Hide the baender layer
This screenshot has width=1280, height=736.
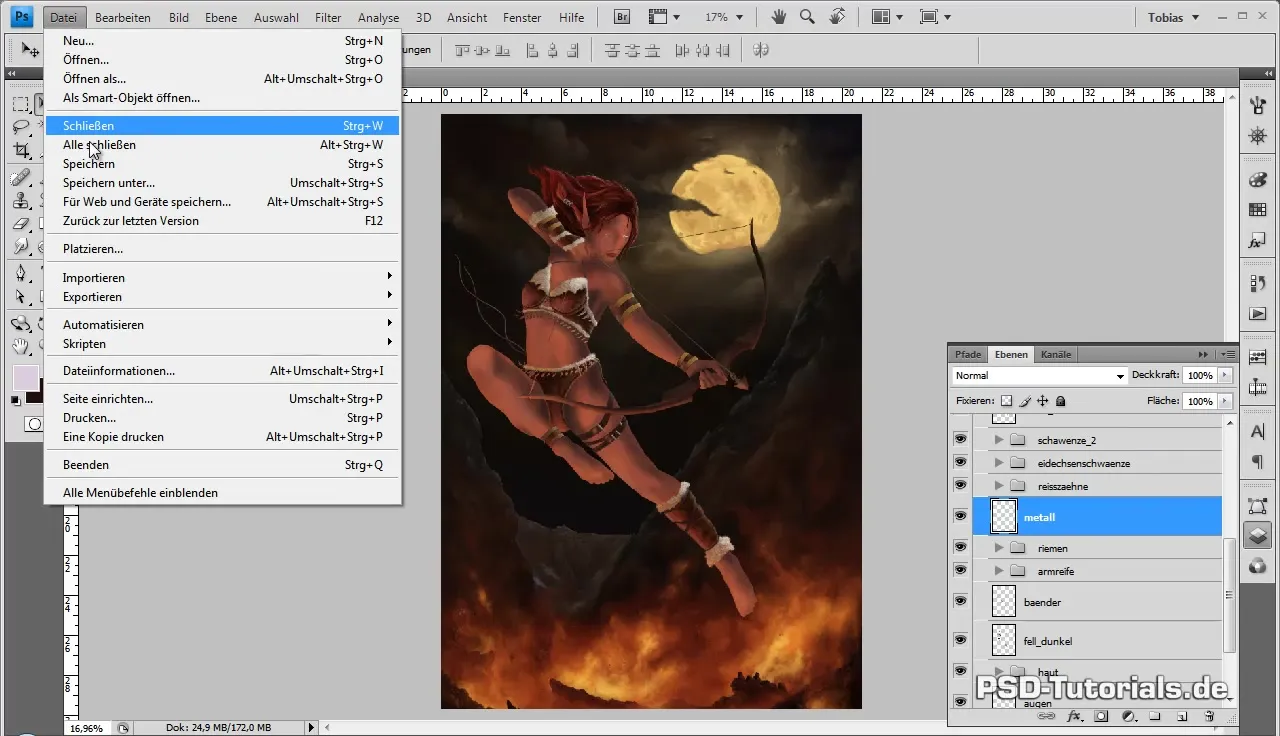(961, 601)
